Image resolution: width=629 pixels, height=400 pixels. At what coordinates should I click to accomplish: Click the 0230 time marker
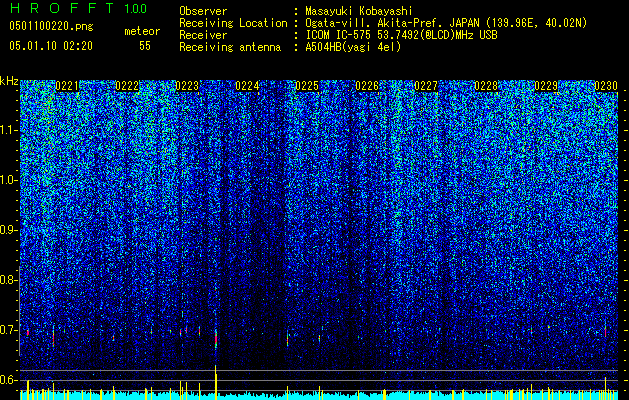[x=606, y=86]
